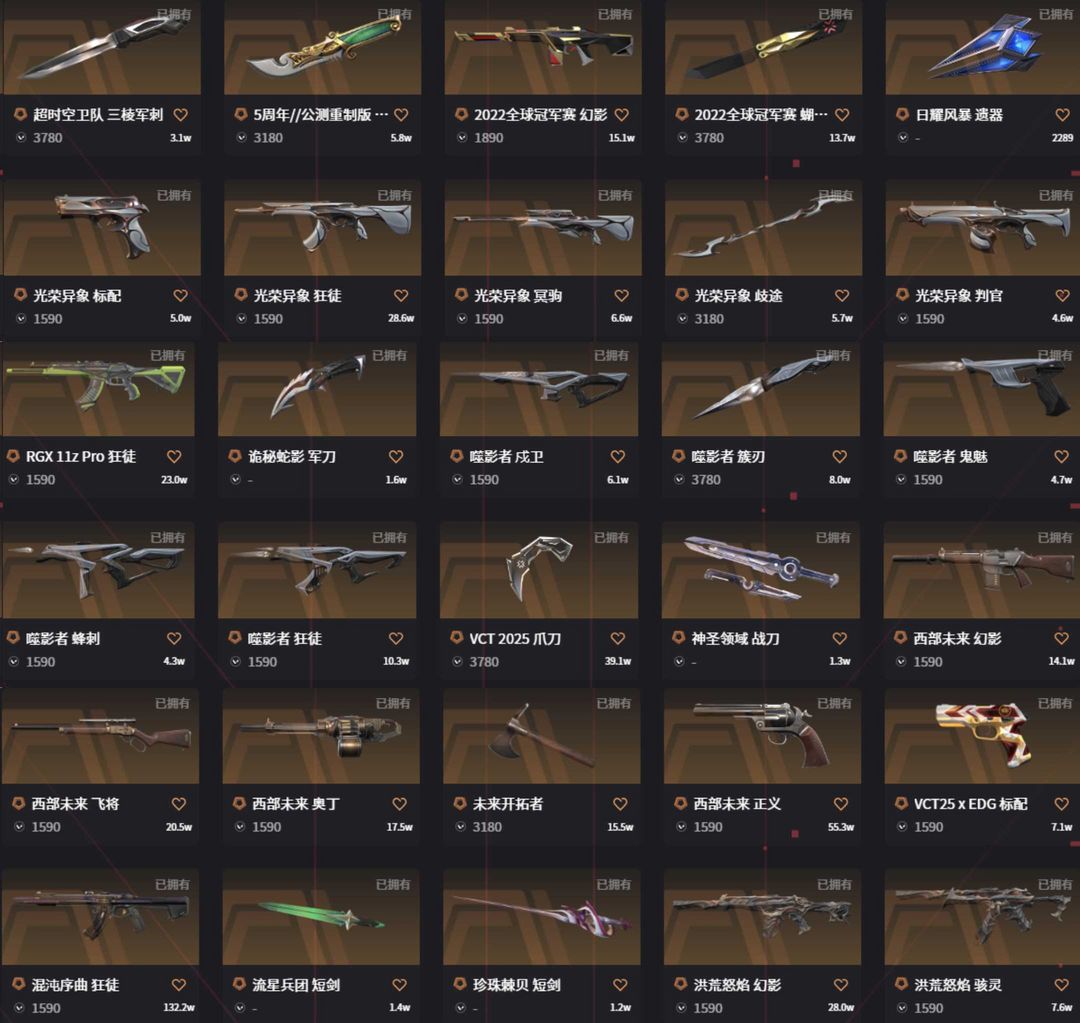Toggle heart on 光荣异象 狂徒 card
The width and height of the screenshot is (1080, 1023).
(401, 296)
